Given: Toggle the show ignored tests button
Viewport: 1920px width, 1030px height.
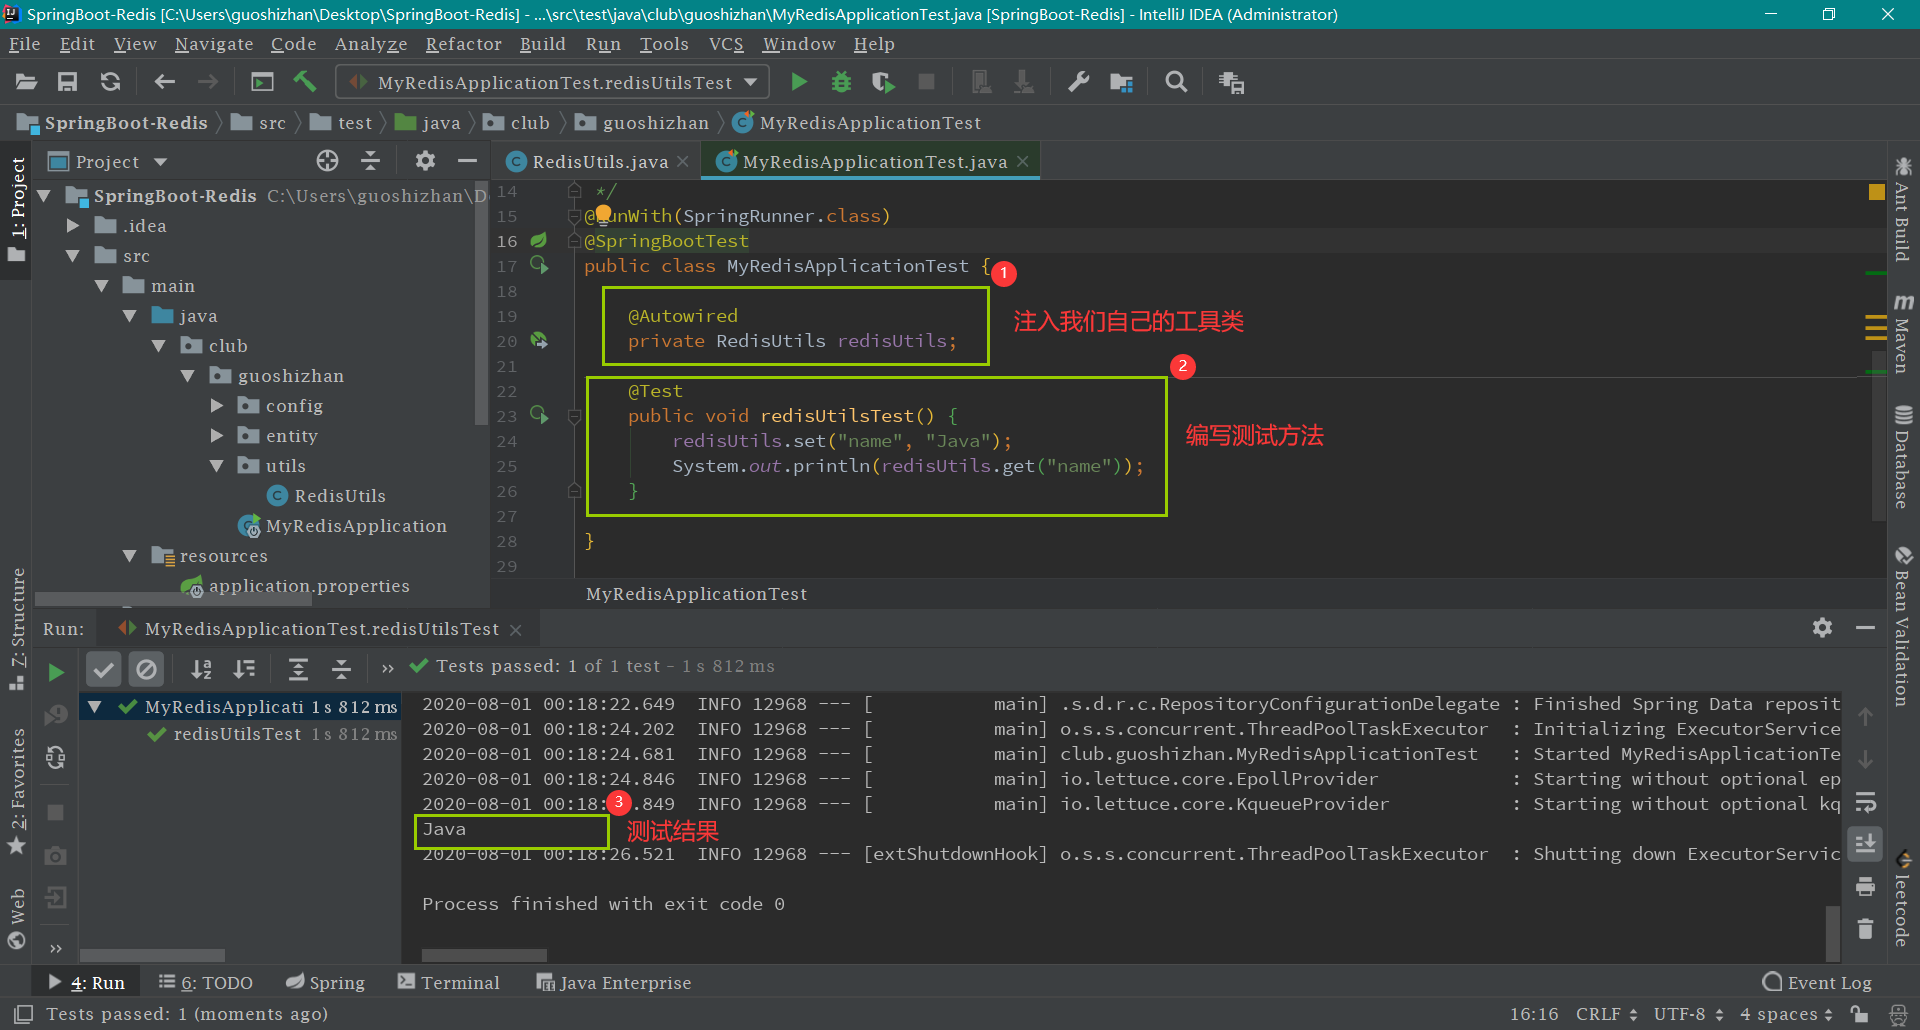Looking at the screenshot, I should tap(146, 669).
